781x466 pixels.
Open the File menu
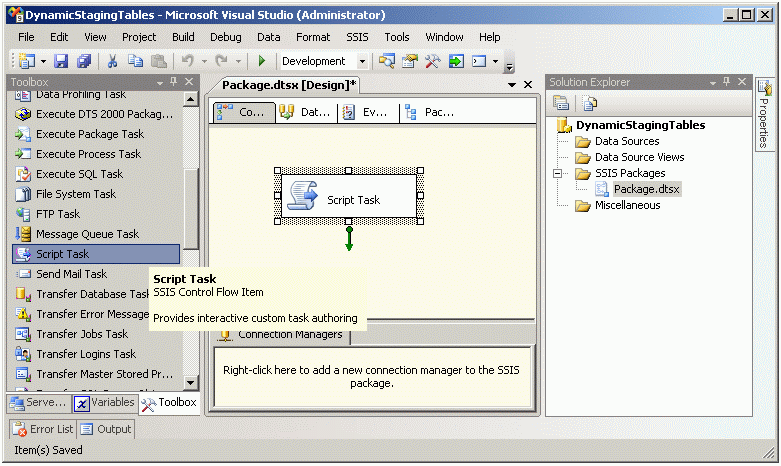pyautogui.click(x=26, y=37)
